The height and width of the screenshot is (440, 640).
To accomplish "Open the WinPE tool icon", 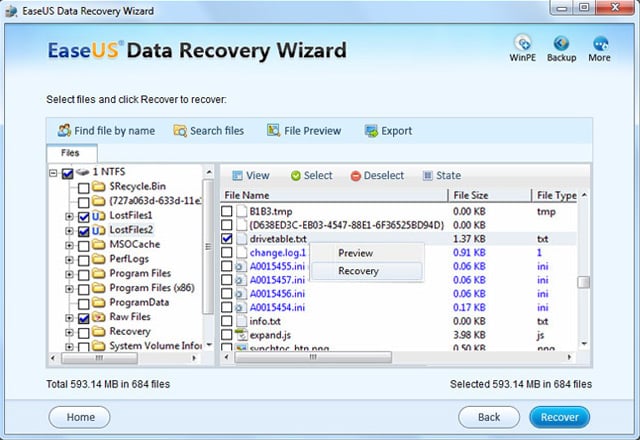I will pyautogui.click(x=522, y=43).
